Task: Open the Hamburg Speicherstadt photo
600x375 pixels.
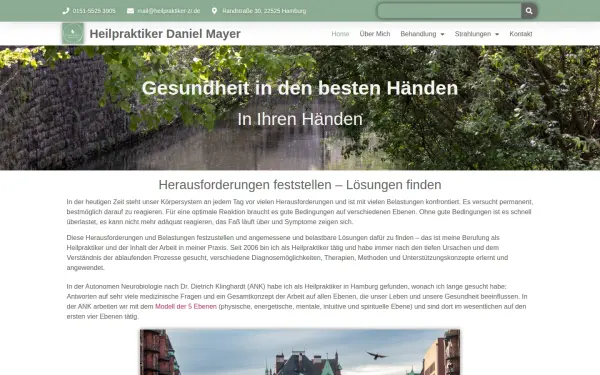Action: (x=300, y=352)
